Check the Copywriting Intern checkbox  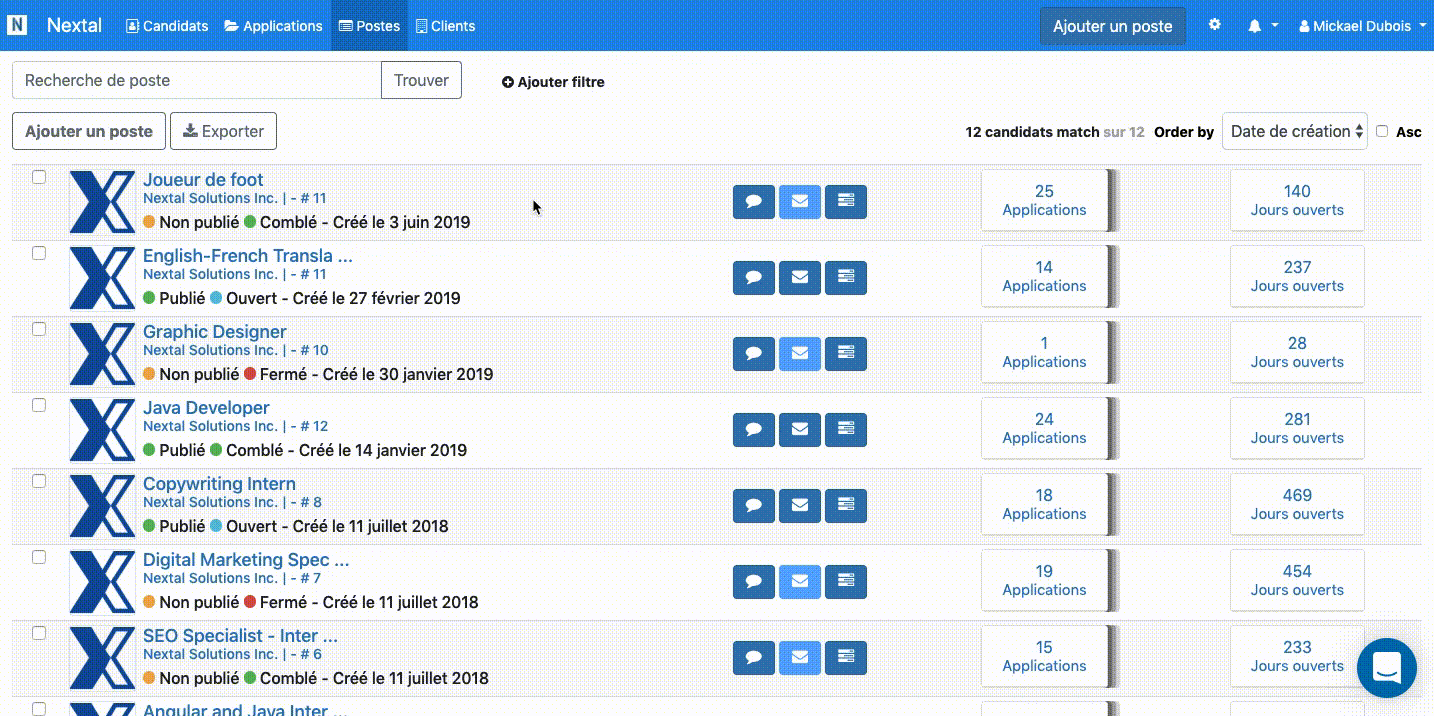pos(39,481)
